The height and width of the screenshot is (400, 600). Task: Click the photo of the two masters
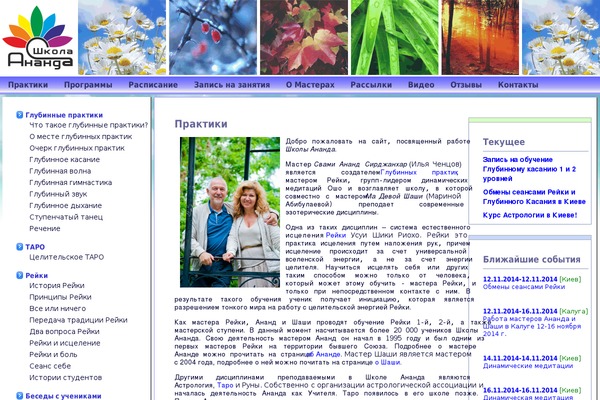click(230, 212)
